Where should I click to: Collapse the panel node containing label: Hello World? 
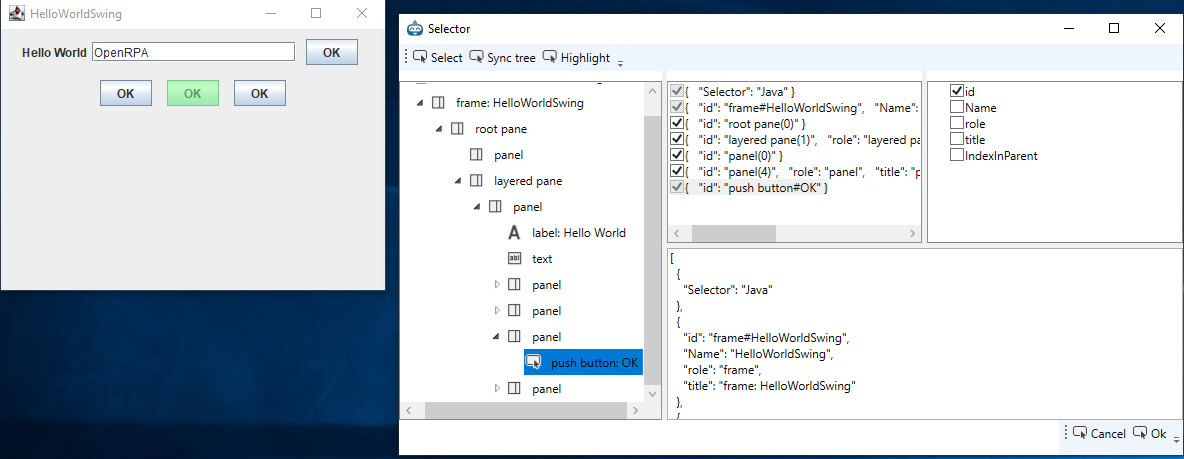[x=476, y=207]
